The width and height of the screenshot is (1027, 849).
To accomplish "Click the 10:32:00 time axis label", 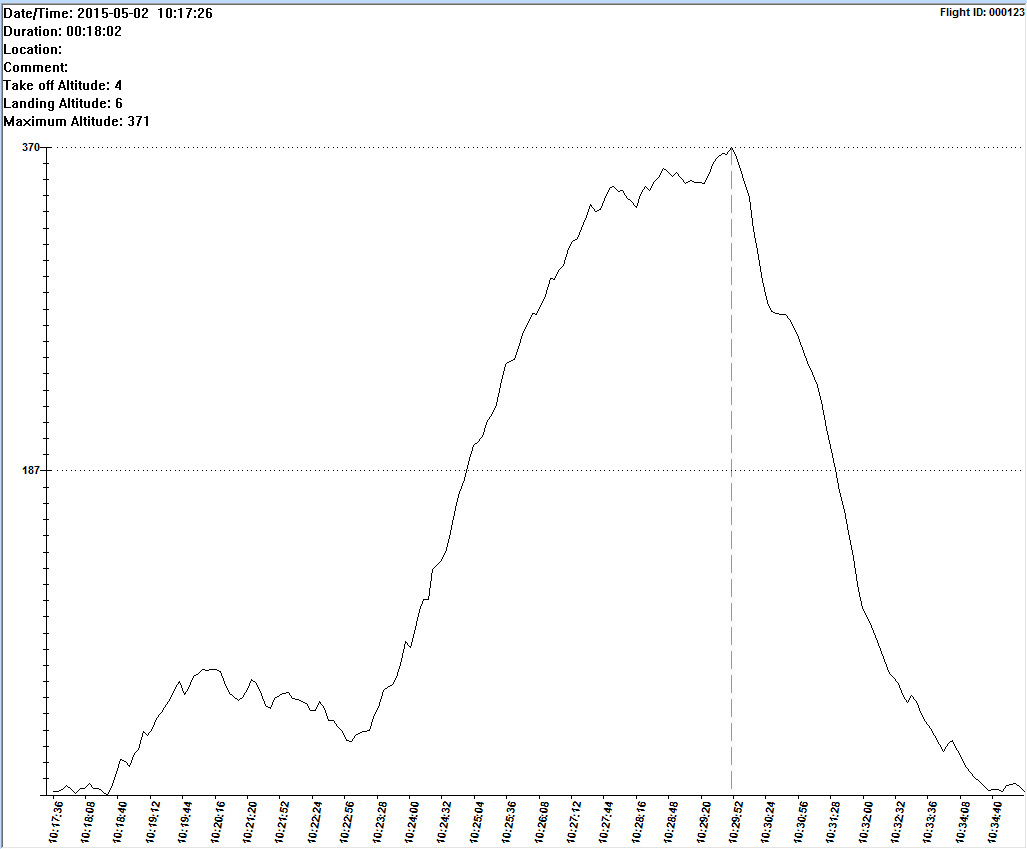I will pyautogui.click(x=867, y=822).
